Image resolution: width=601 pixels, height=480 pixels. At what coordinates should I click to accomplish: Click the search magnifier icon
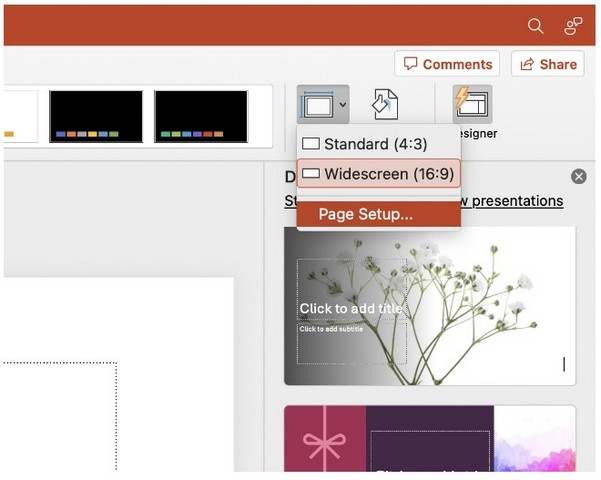536,26
